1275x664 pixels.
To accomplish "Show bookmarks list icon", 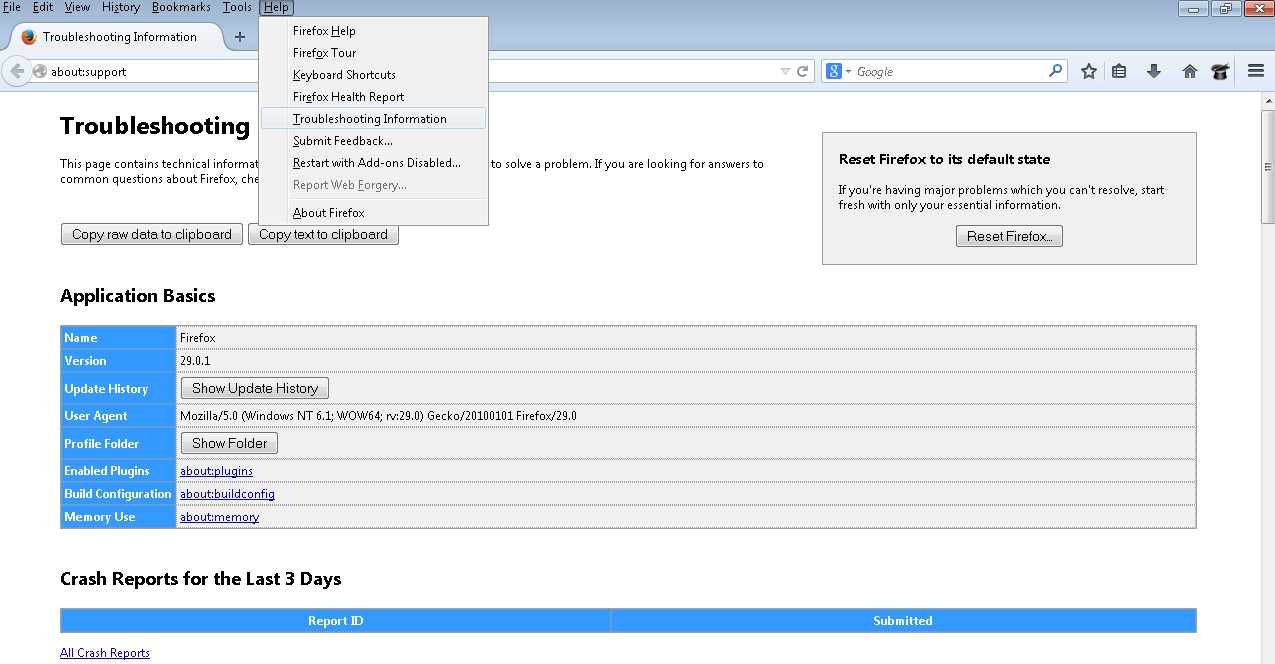I will (x=1119, y=71).
